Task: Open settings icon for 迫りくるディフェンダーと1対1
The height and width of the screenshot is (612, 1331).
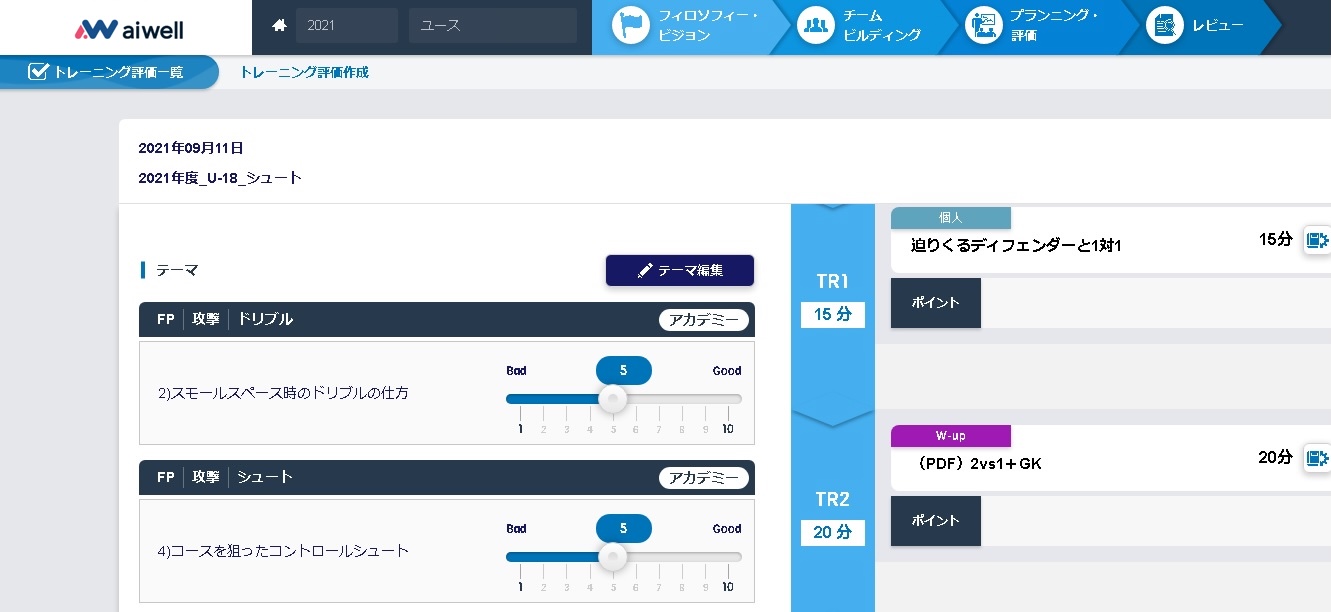Action: 1317,240
